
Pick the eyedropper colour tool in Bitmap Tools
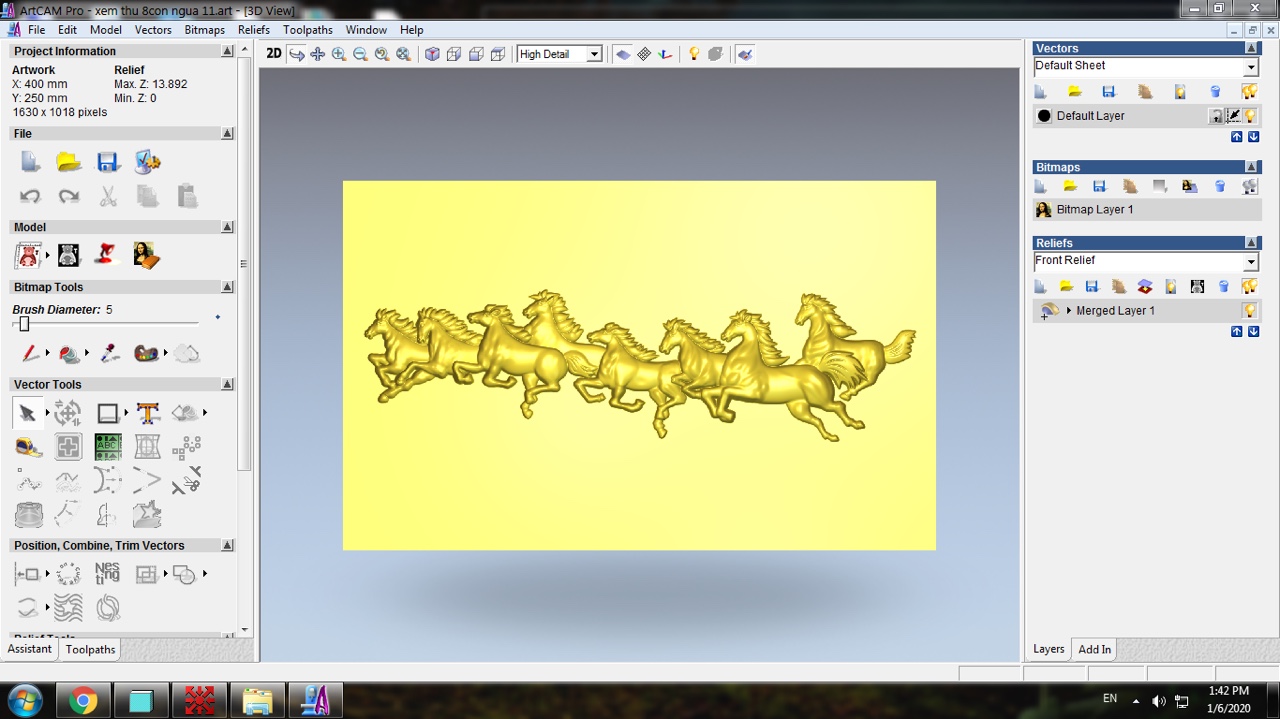(x=109, y=353)
